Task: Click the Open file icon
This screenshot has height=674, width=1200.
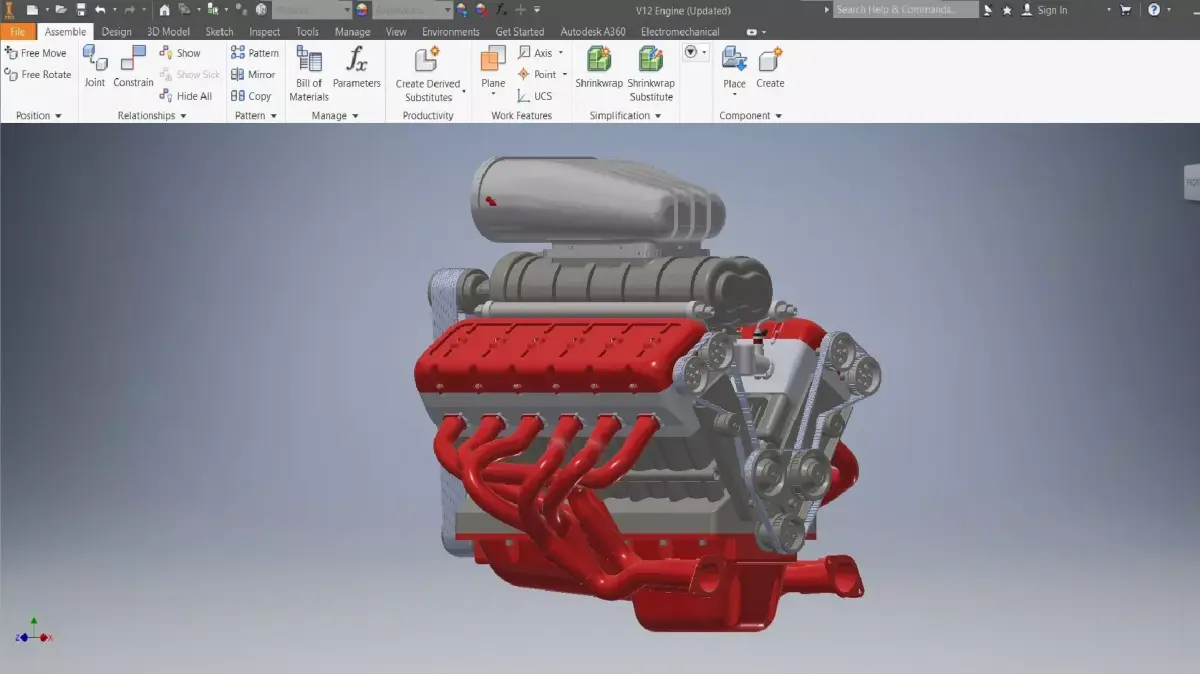Action: 62,10
